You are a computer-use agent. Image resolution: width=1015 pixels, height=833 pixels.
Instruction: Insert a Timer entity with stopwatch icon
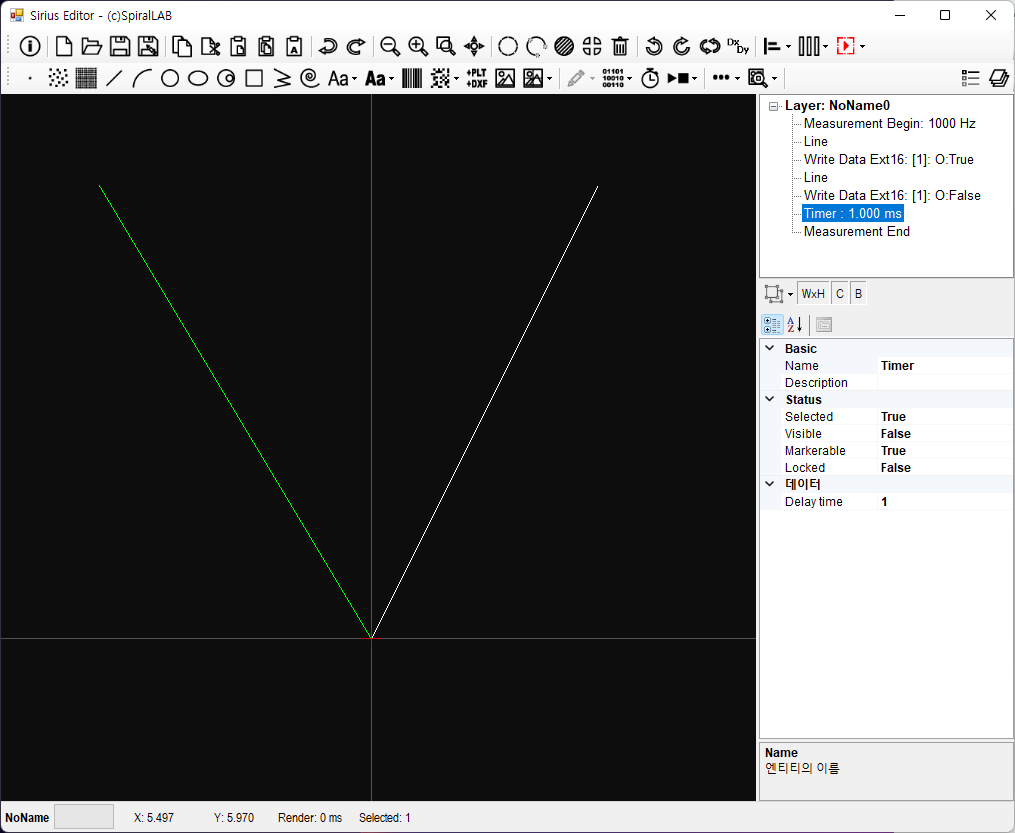coord(650,78)
